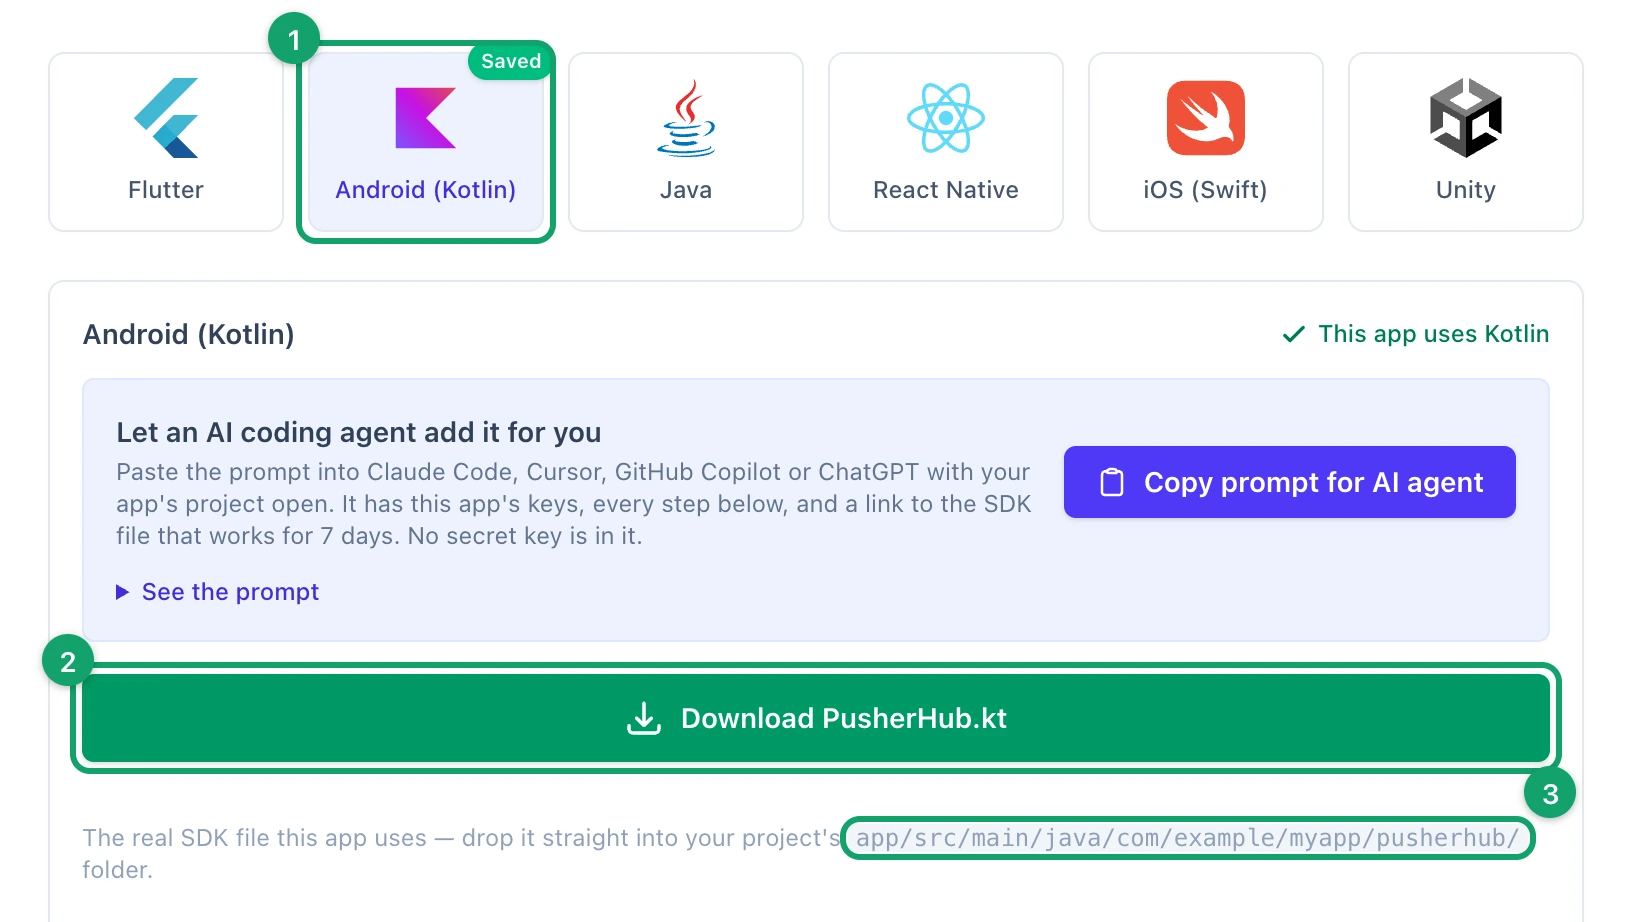
Task: Choose the React Native platform card
Action: (946, 142)
